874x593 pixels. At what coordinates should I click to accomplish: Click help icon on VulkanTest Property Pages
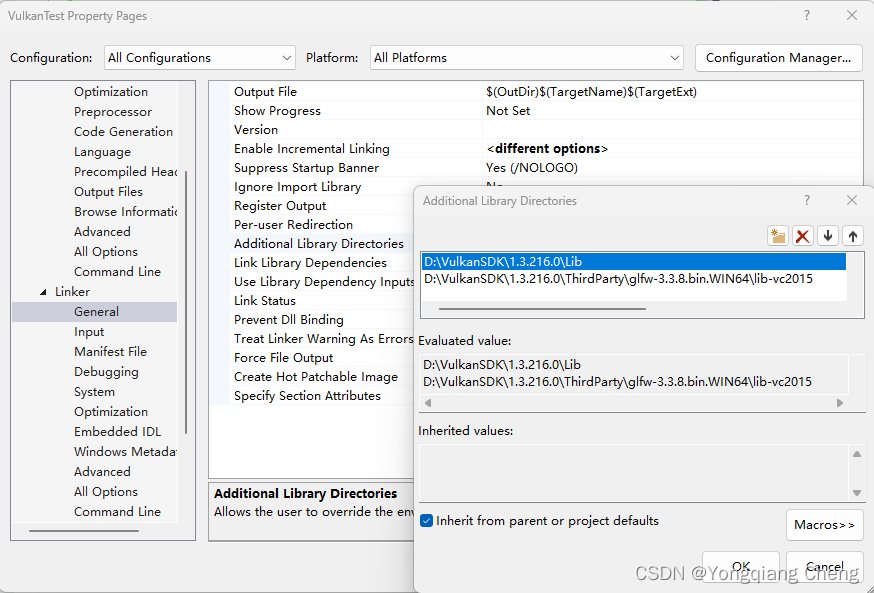click(x=806, y=15)
